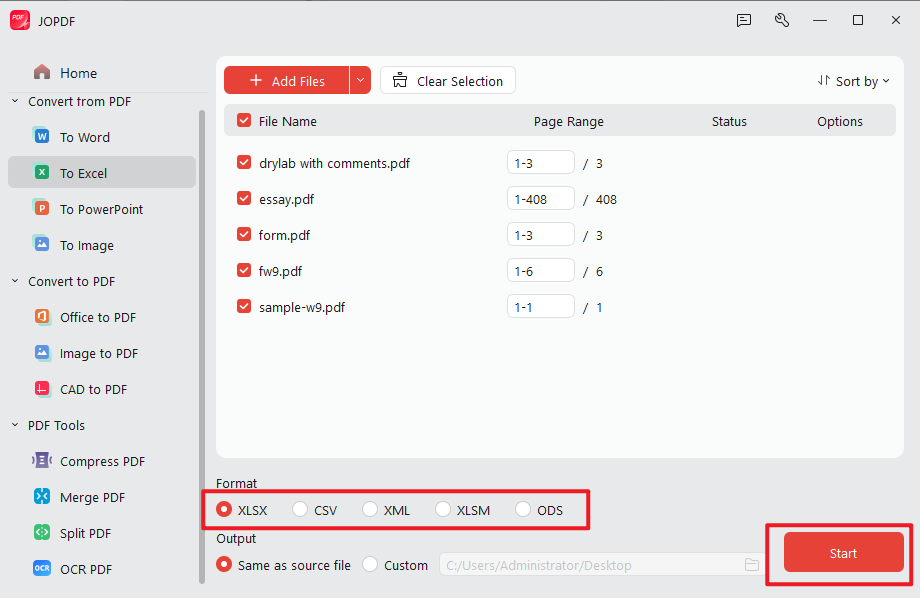Open the Office to PDF tool
Viewport: 920px width, 598px height.
[102, 317]
